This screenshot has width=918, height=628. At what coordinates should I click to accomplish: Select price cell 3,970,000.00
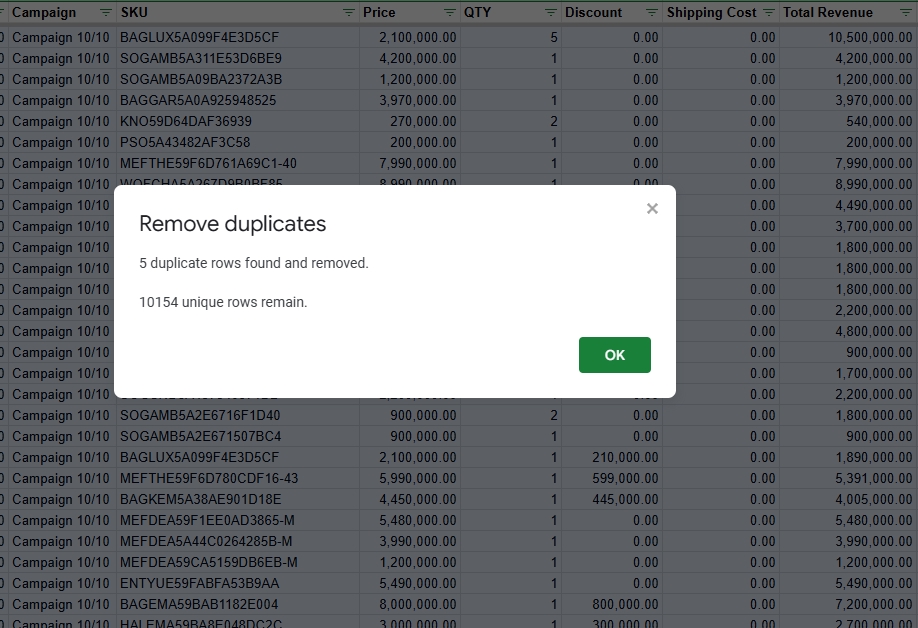coord(410,101)
